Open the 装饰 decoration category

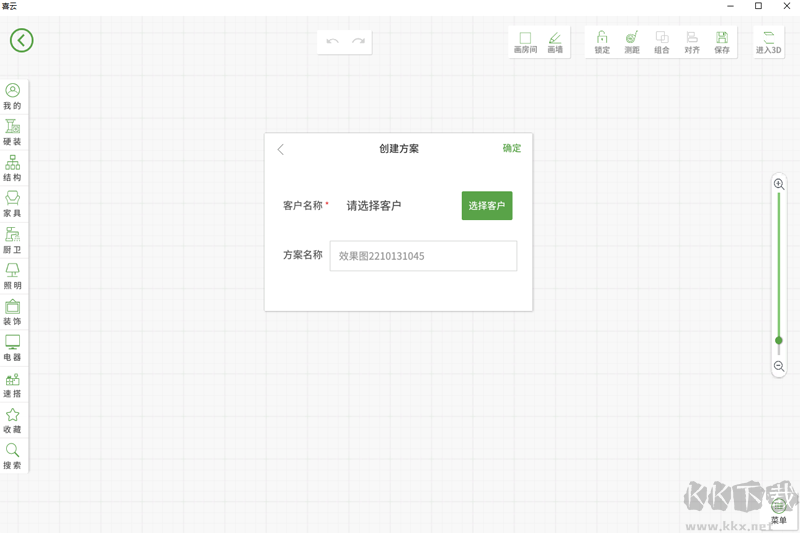coord(13,312)
